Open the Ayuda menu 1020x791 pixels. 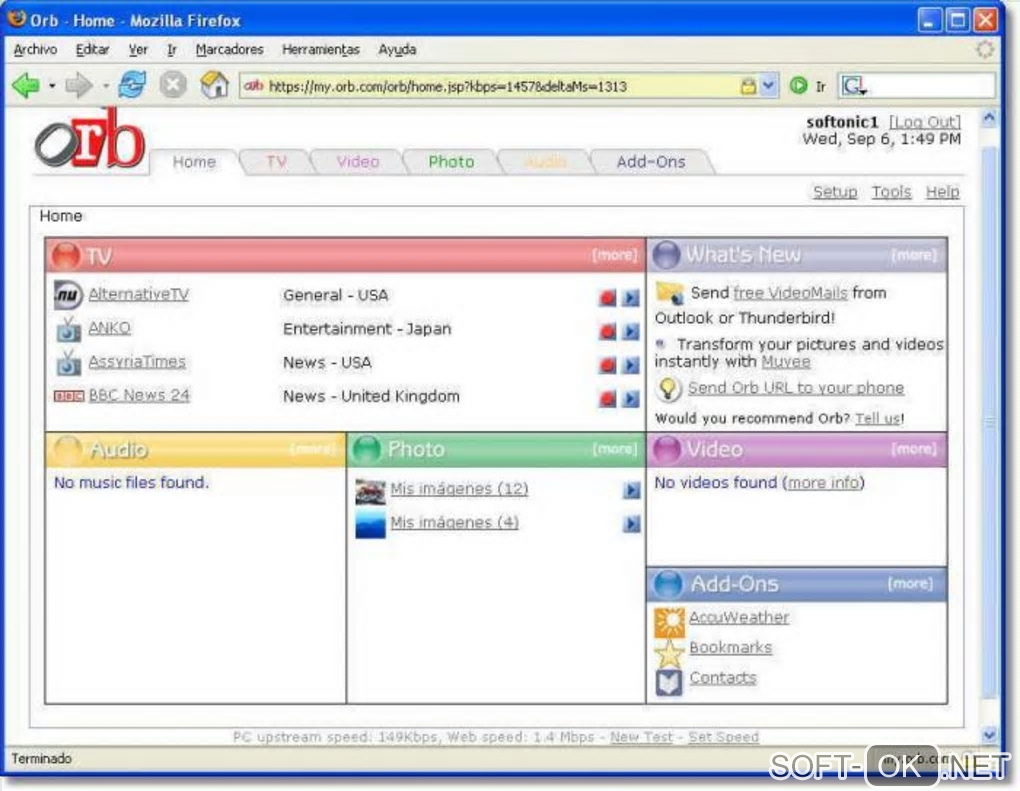[397, 49]
